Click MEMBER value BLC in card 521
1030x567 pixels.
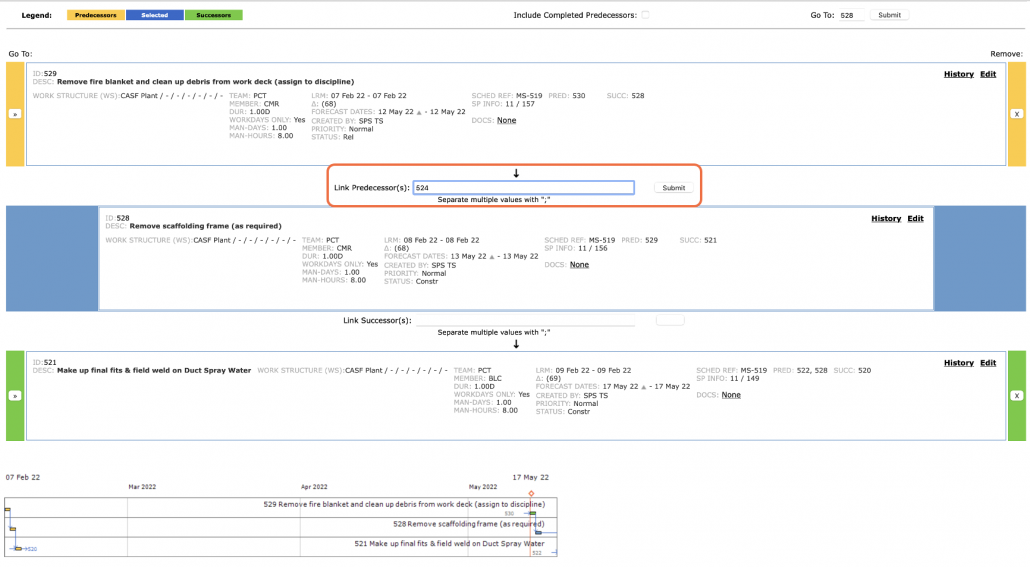[x=495, y=378]
